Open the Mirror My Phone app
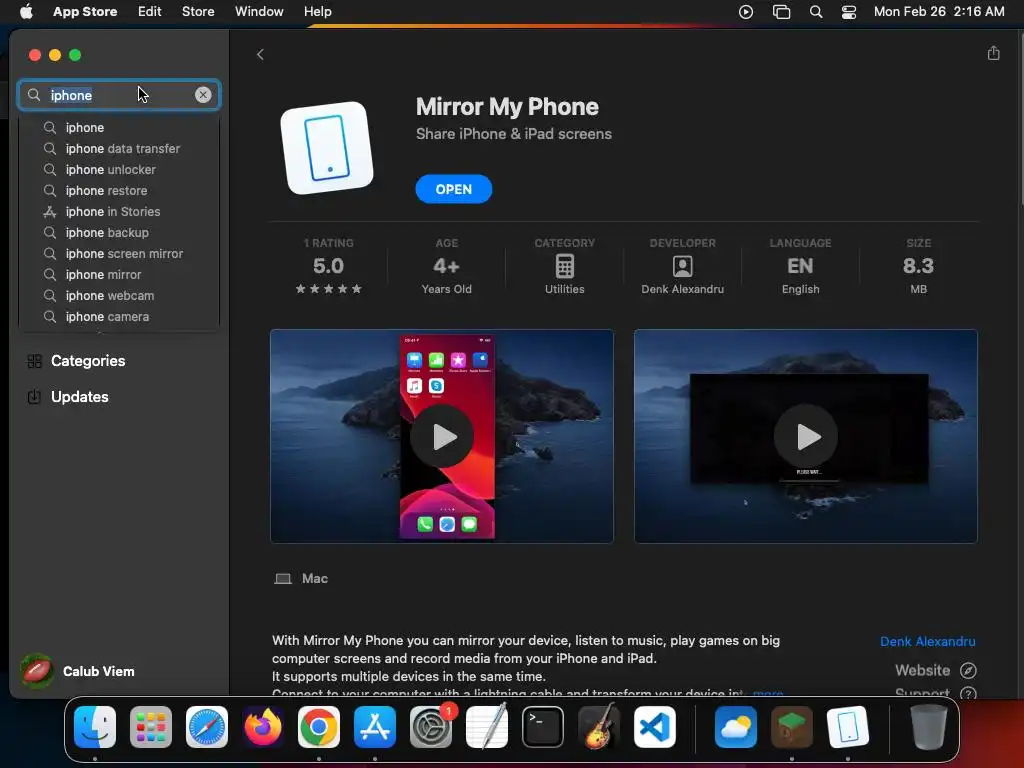Viewport: 1024px width, 768px height. [x=453, y=189]
